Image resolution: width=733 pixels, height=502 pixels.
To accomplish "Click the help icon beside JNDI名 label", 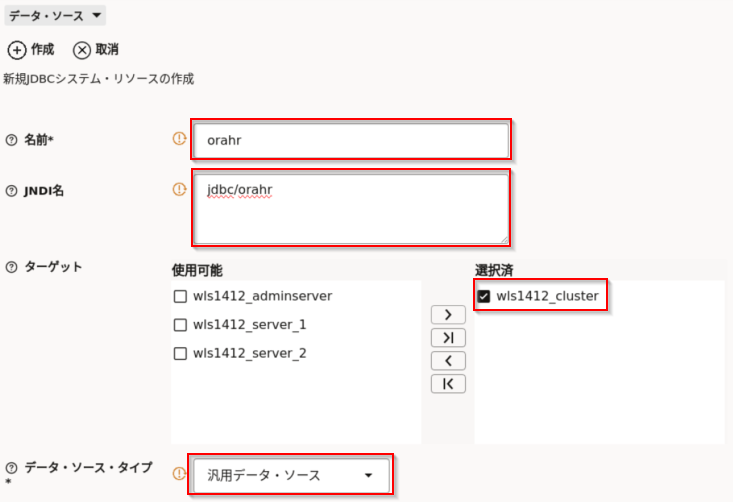I will pyautogui.click(x=12, y=190).
